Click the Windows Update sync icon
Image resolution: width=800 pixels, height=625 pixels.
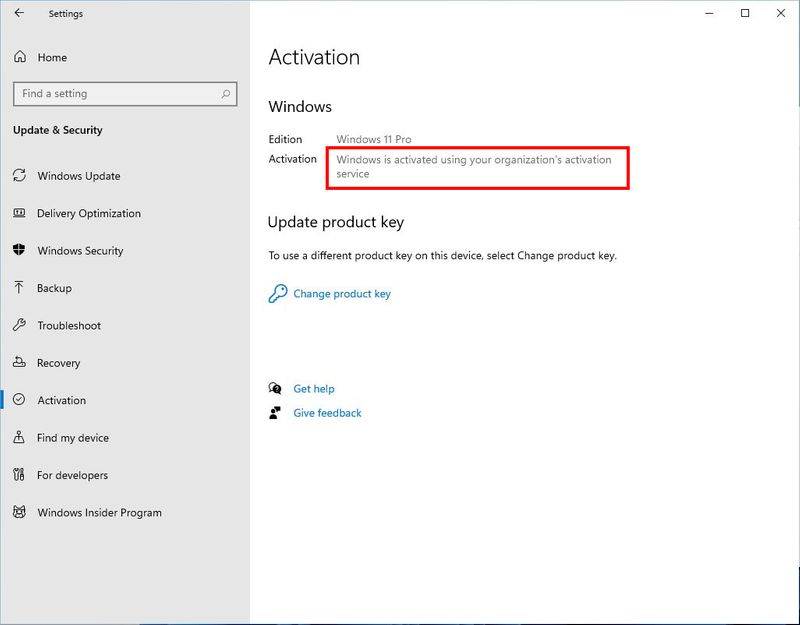(x=19, y=176)
